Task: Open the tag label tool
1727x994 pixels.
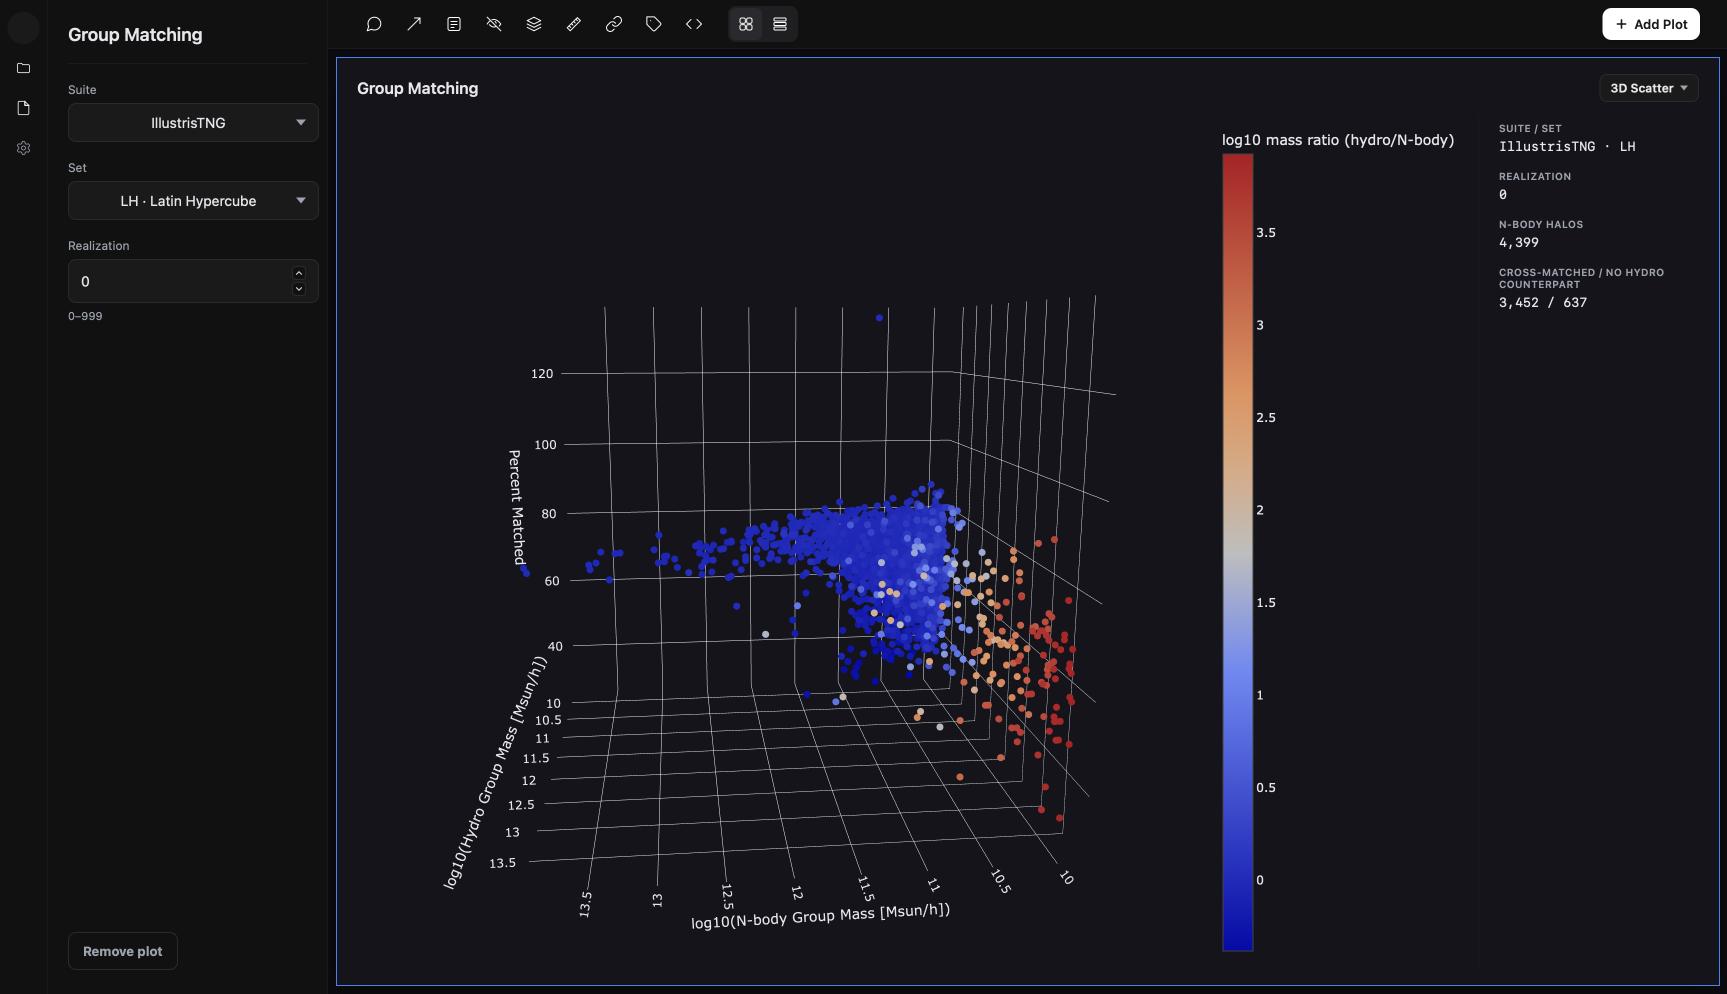Action: point(654,24)
